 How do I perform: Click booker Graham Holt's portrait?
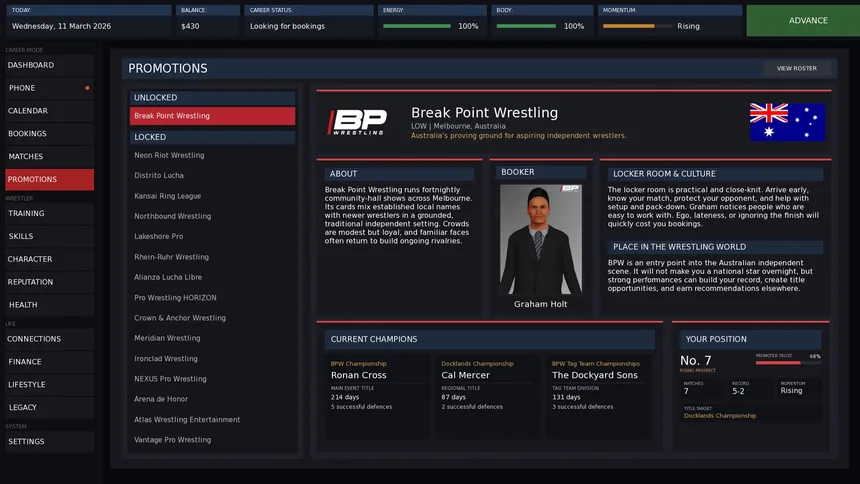540,239
